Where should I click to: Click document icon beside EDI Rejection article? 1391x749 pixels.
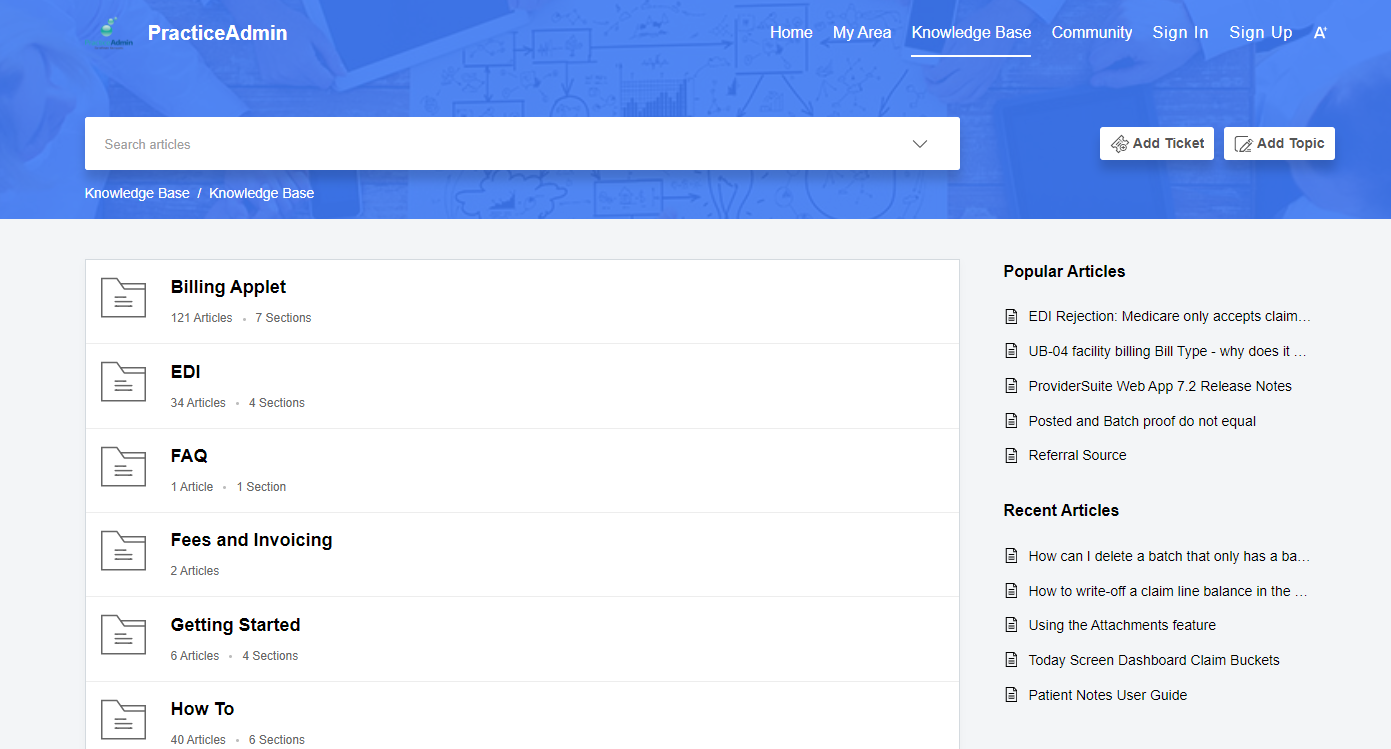coord(1011,317)
